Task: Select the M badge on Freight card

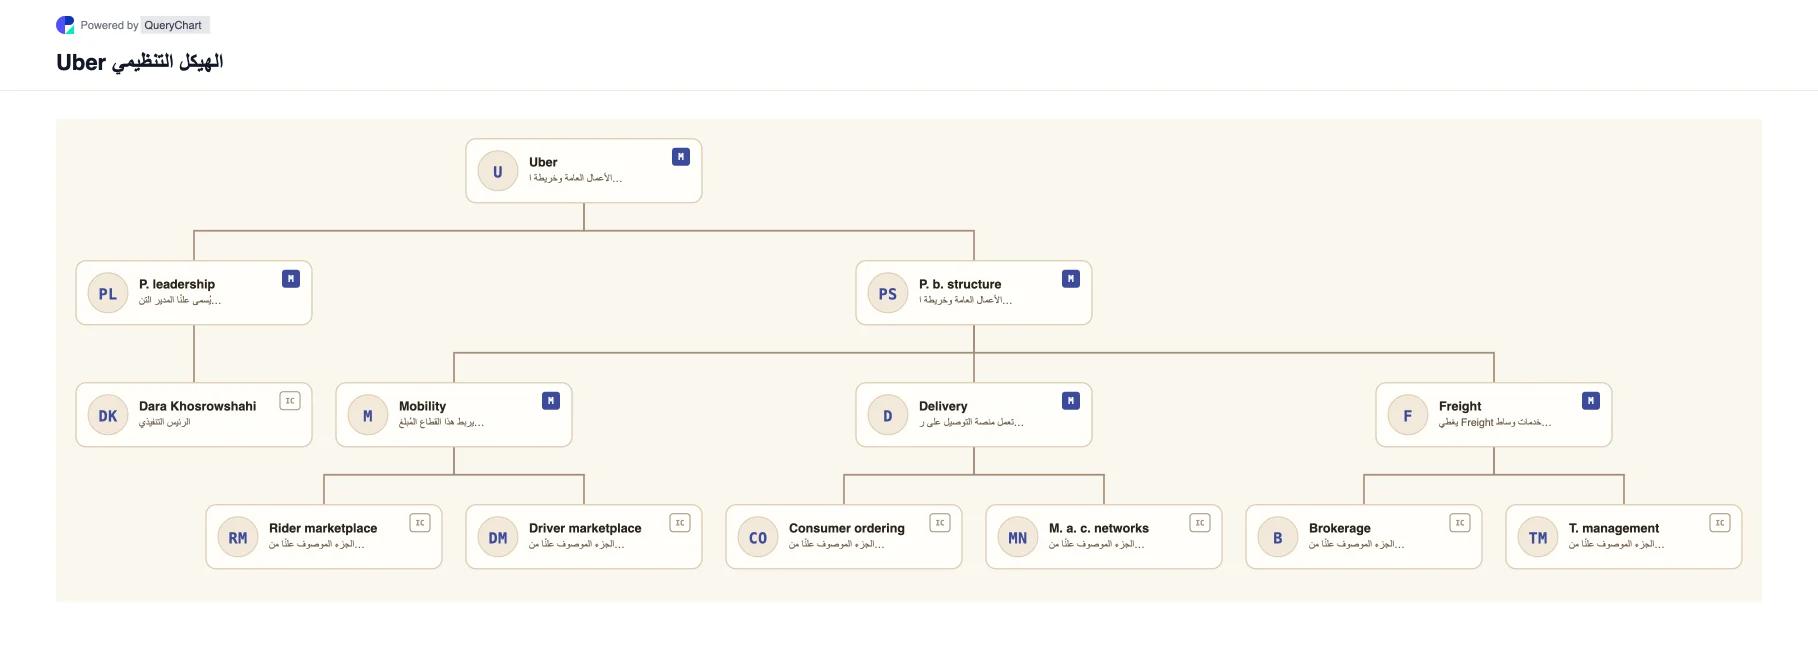Action: coord(1591,401)
